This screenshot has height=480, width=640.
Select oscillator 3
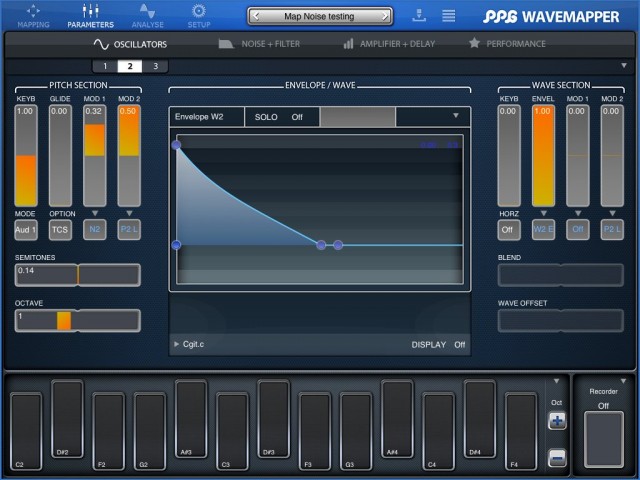(155, 66)
